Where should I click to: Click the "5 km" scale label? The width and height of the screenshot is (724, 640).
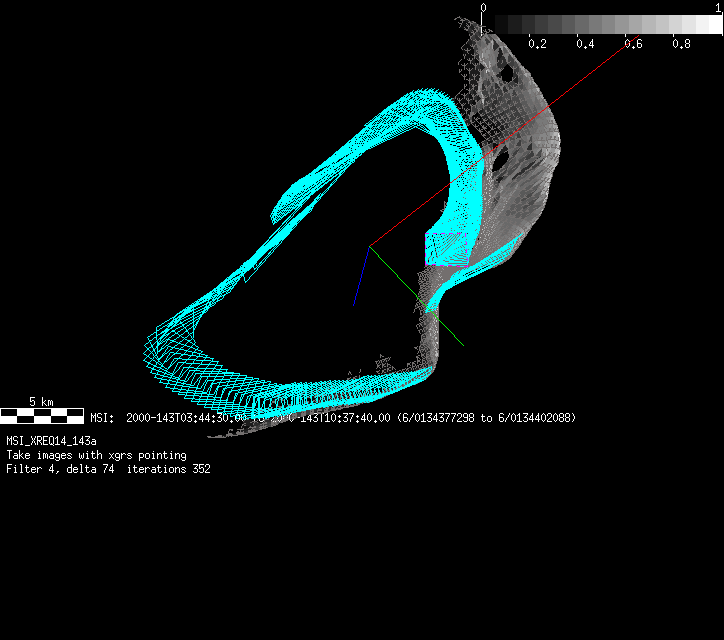[41, 401]
